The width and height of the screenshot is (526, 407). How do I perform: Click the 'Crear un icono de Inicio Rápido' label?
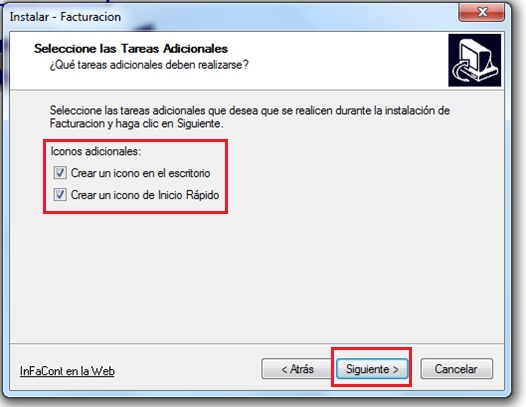pos(145,195)
